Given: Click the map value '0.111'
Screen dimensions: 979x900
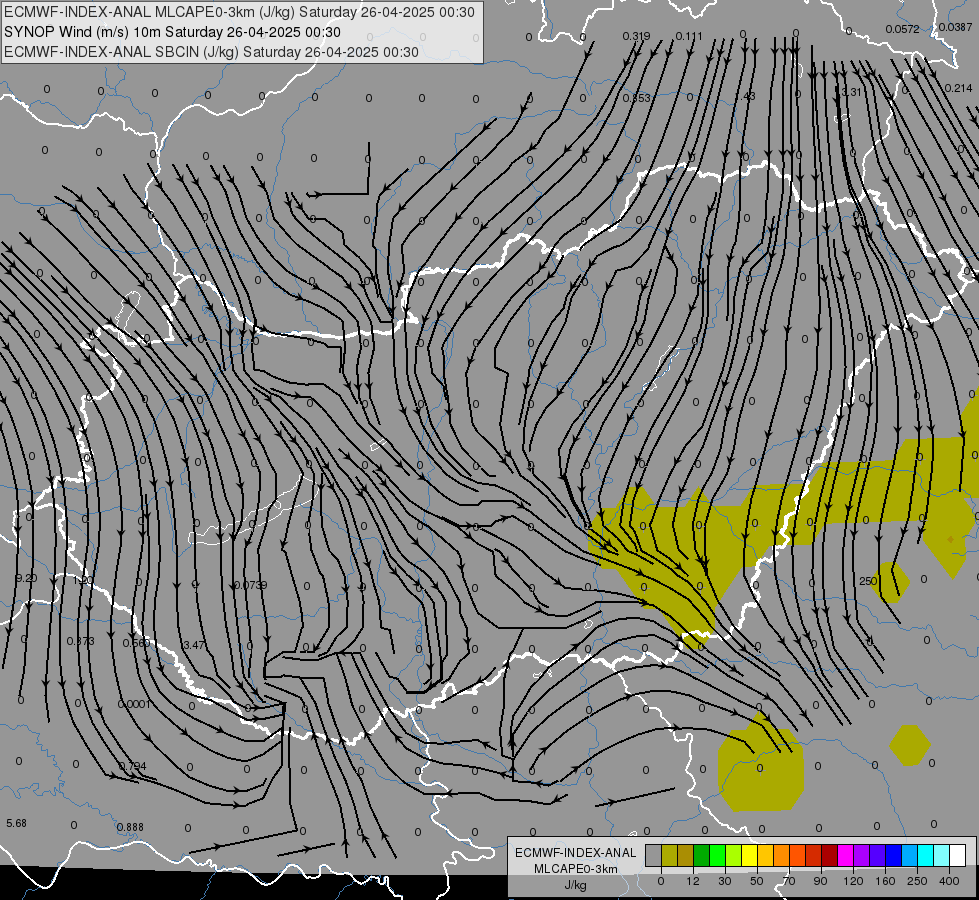Looking at the screenshot, I should [689, 36].
